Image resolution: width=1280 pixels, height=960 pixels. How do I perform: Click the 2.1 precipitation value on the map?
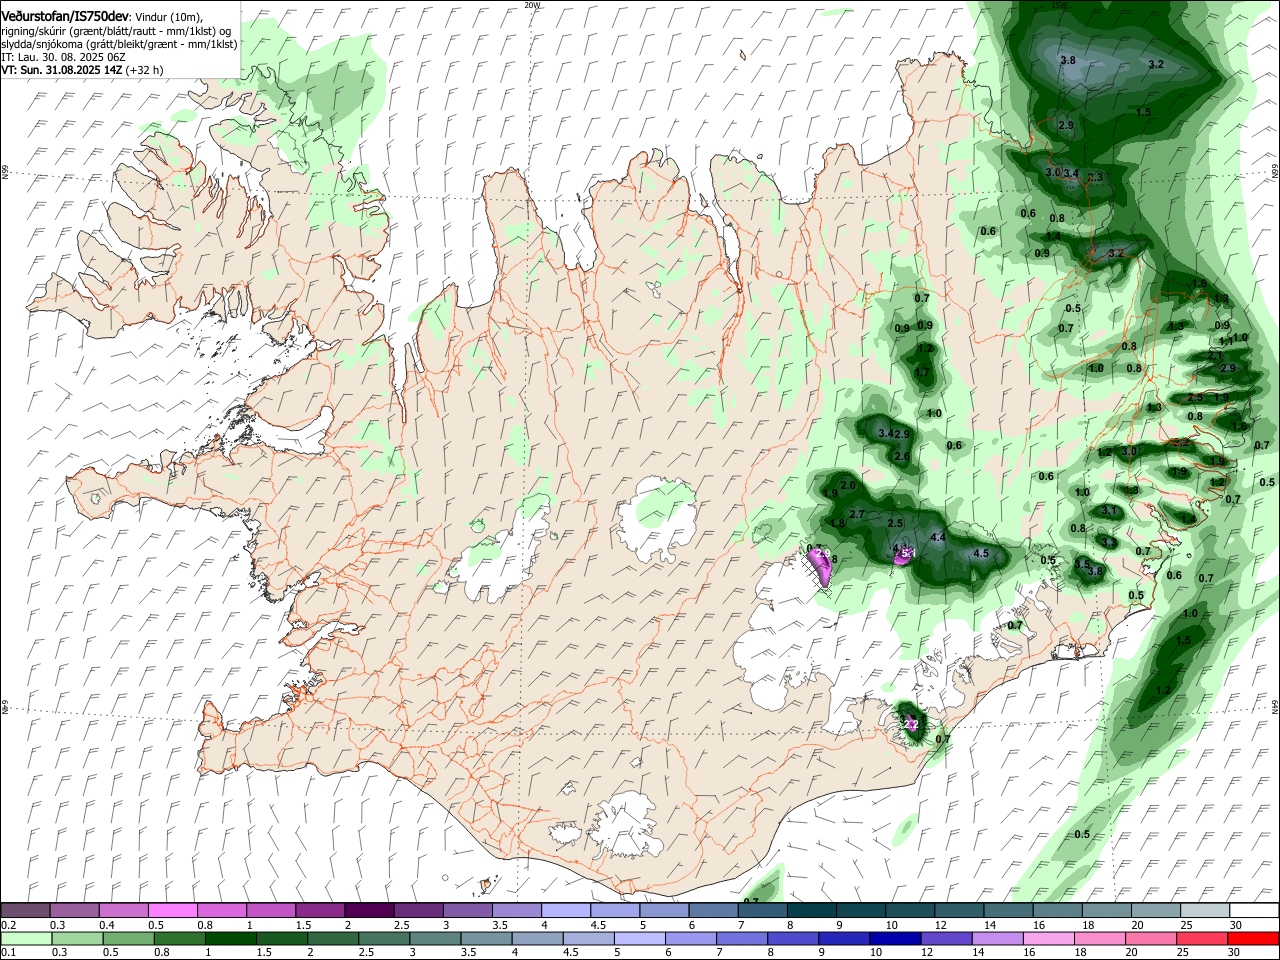click(1215, 355)
